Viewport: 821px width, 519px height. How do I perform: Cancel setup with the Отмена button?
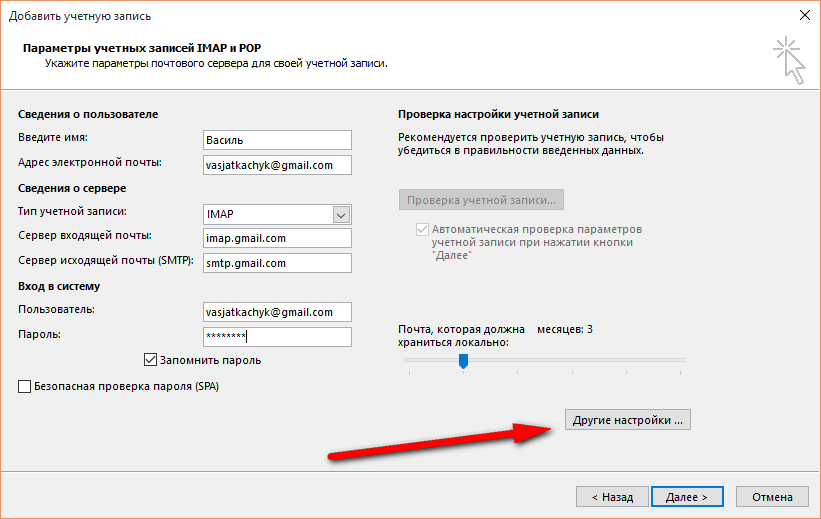pyautogui.click(x=772, y=496)
